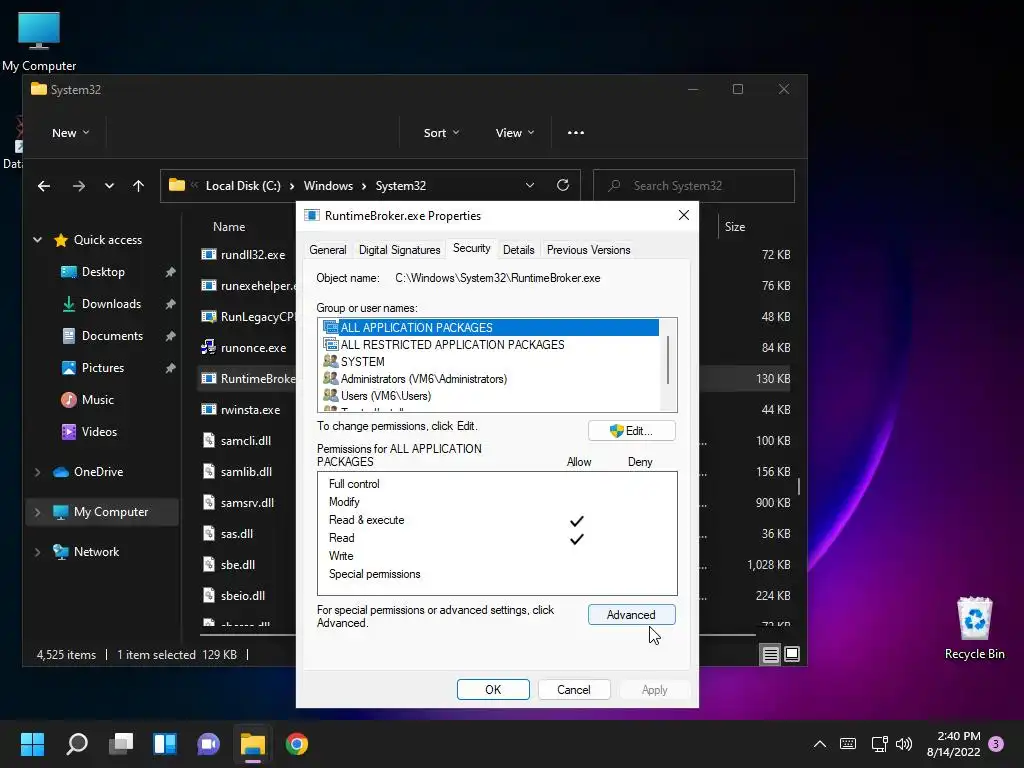Collapse the Quick access tree
Viewport: 1024px width, 768px height.
pyautogui.click(x=37, y=240)
